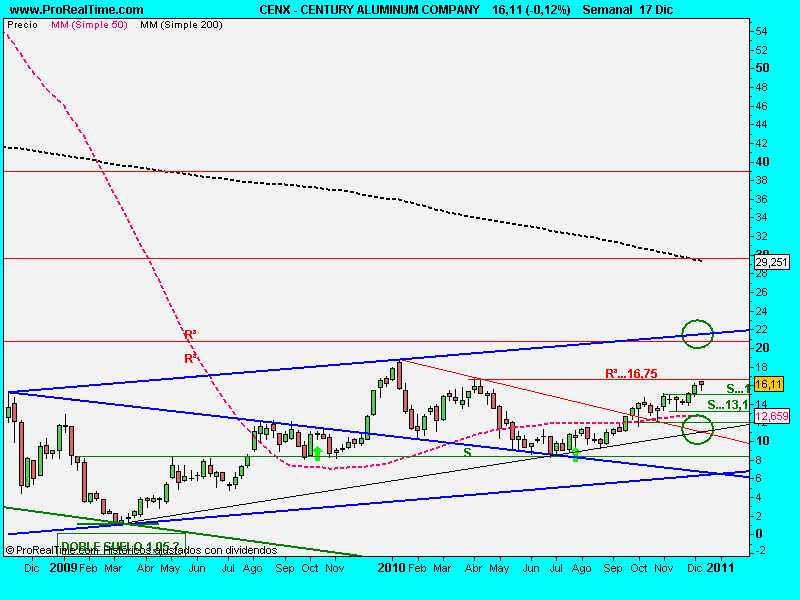The width and height of the screenshot is (800, 600).
Task: Click the CENX - CENTURY ALUMINUM COMPANY title
Action: (369, 10)
